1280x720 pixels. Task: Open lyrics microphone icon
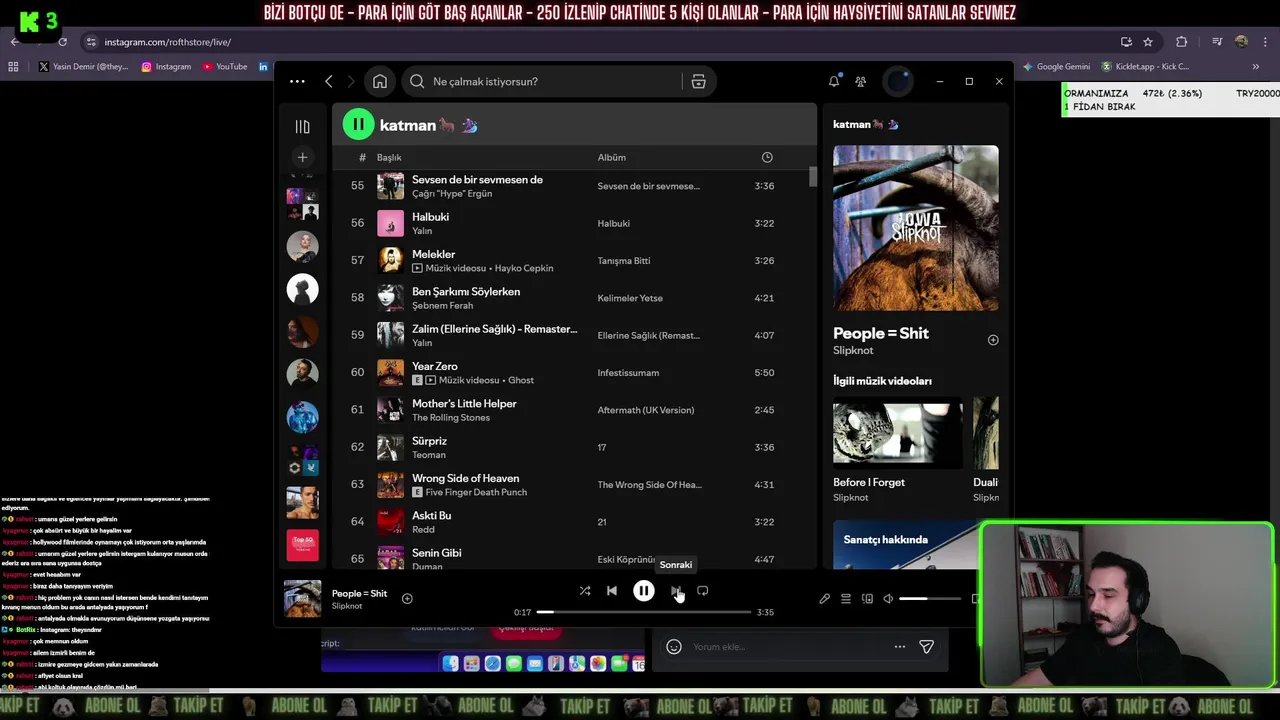[x=824, y=598]
